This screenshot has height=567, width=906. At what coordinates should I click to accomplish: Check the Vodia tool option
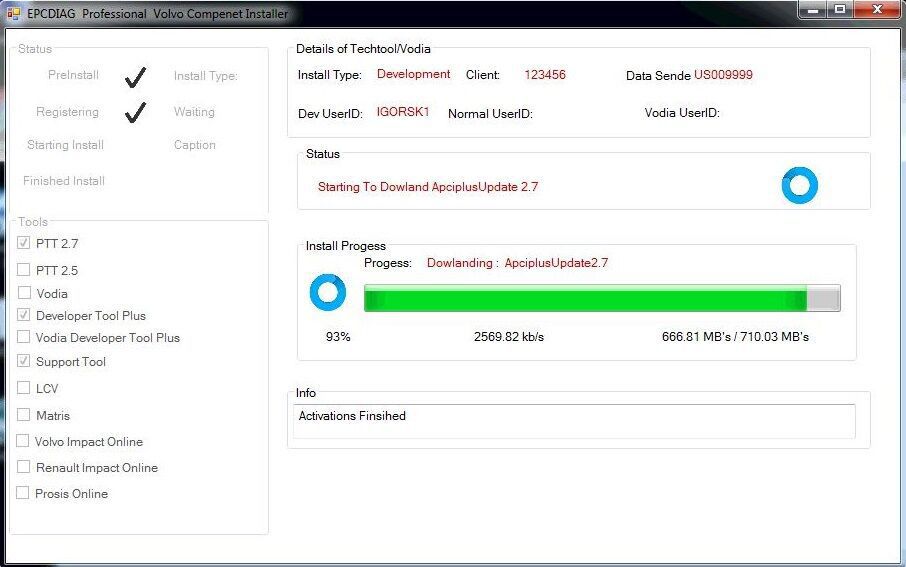point(24,292)
